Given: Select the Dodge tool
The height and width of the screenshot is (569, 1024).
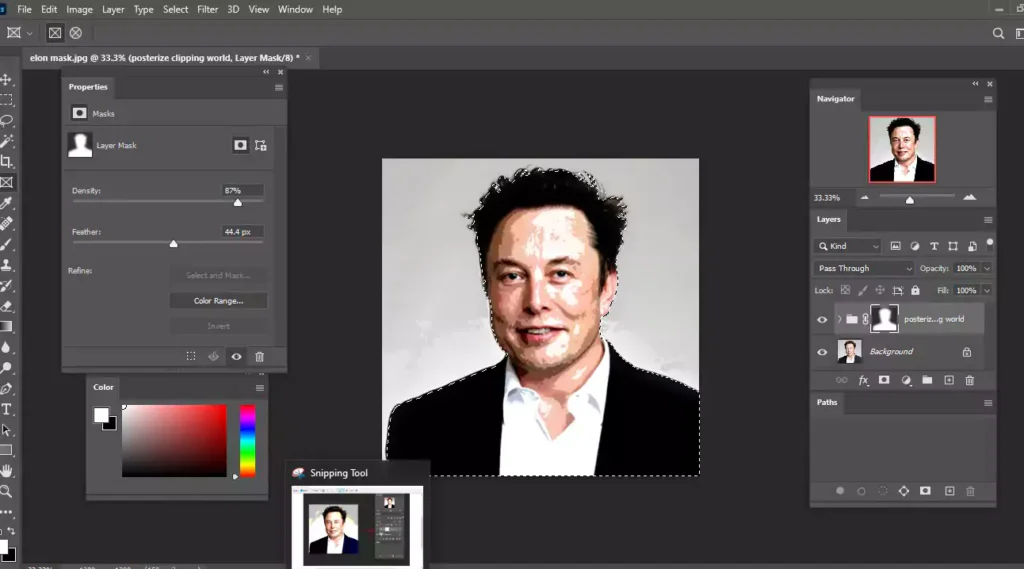Looking at the screenshot, I should point(7,368).
